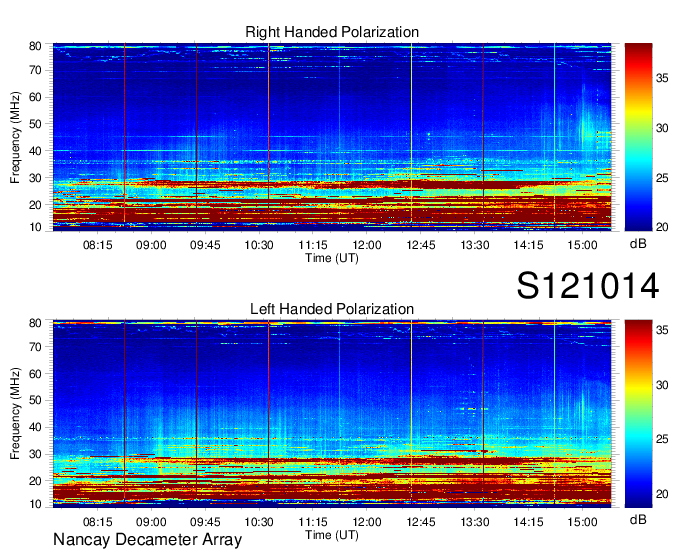
Task: Select the Right Handed Polarization color scale bar
Action: [638, 137]
